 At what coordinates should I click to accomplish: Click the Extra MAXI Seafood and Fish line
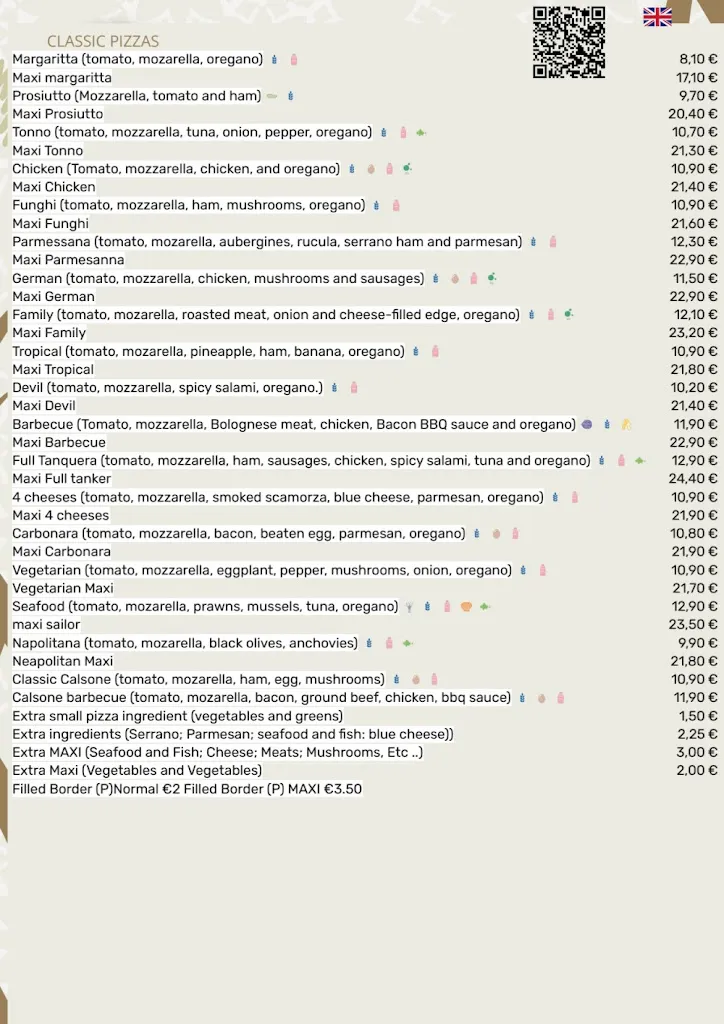pos(217,753)
